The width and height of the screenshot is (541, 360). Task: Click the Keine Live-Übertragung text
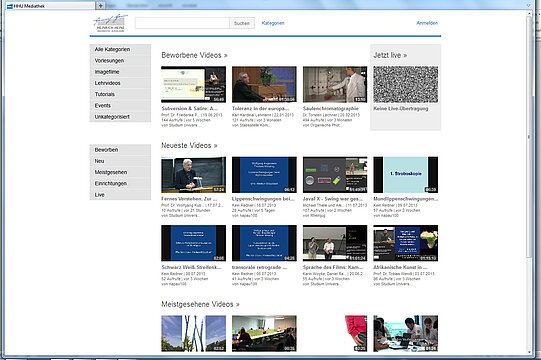click(401, 108)
